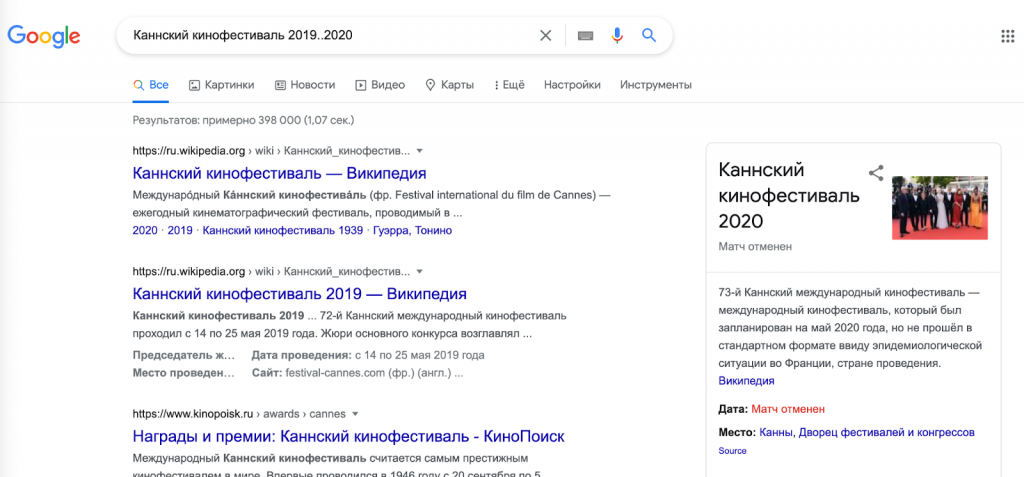Start voice search with microphone icon
This screenshot has height=477, width=1024.
pos(617,36)
